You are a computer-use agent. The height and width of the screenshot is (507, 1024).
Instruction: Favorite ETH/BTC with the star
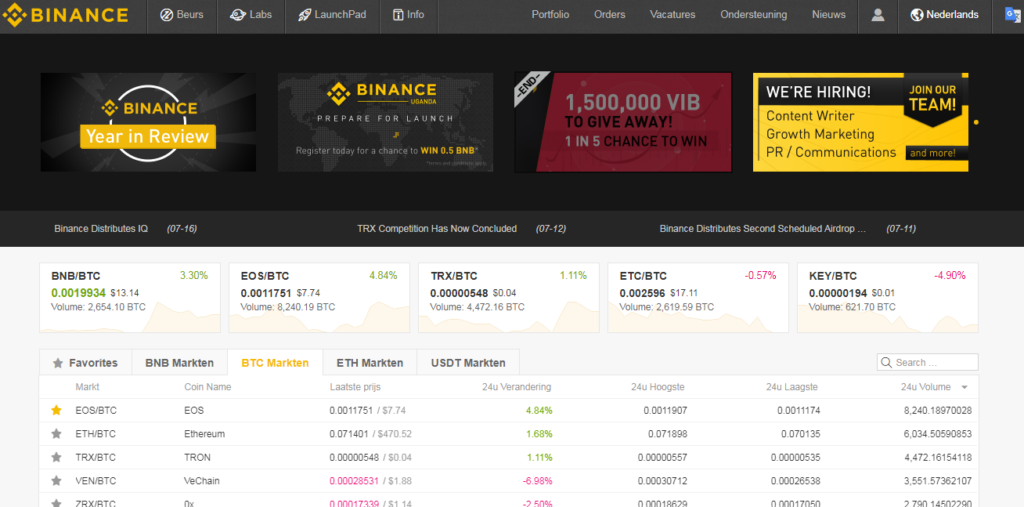(57, 434)
